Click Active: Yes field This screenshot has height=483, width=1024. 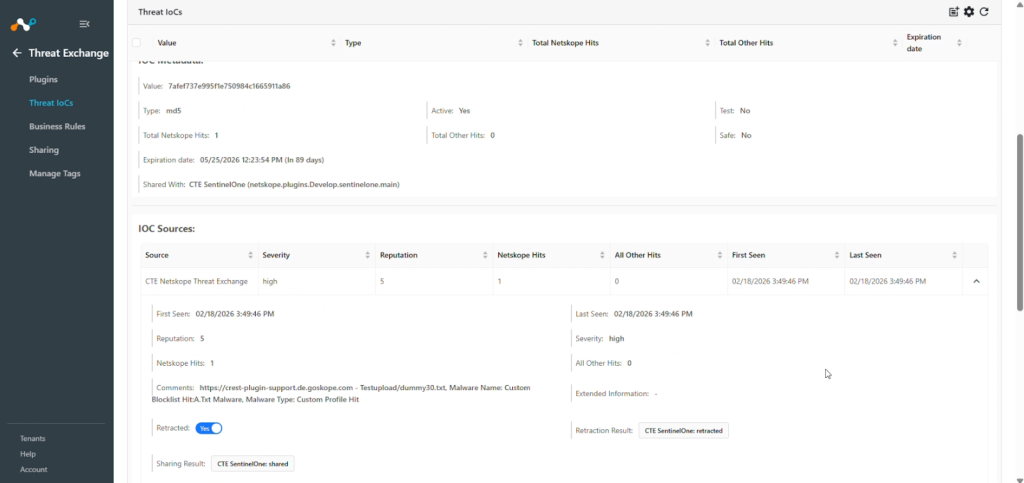point(451,111)
